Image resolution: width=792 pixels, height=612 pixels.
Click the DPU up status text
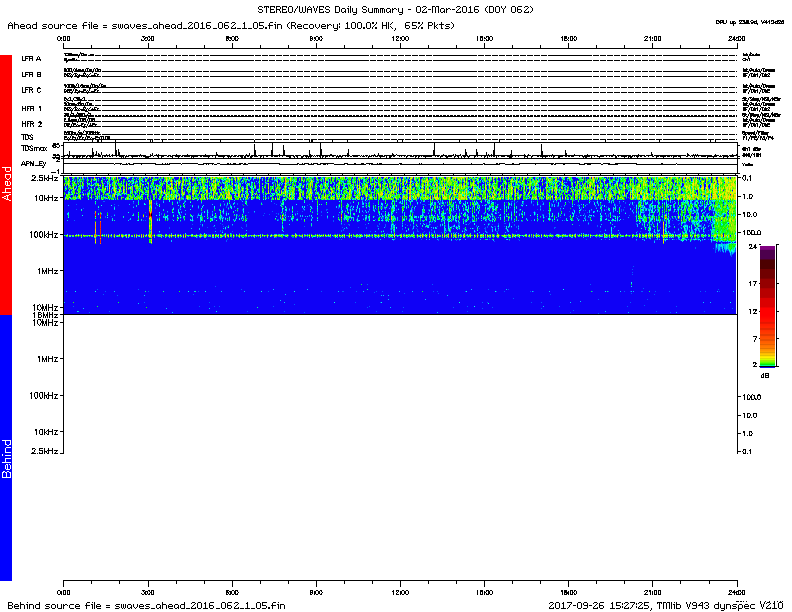pyautogui.click(x=750, y=21)
